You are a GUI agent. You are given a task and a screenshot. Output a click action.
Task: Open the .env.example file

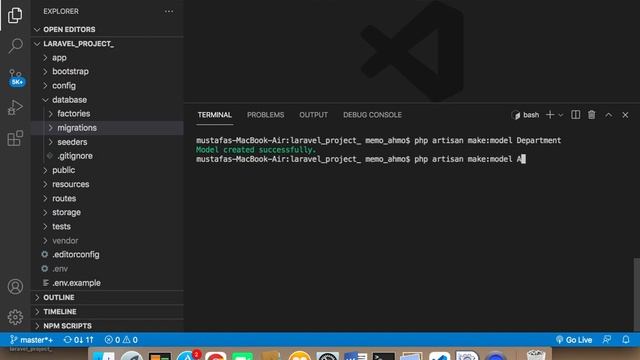[x=108, y=283]
